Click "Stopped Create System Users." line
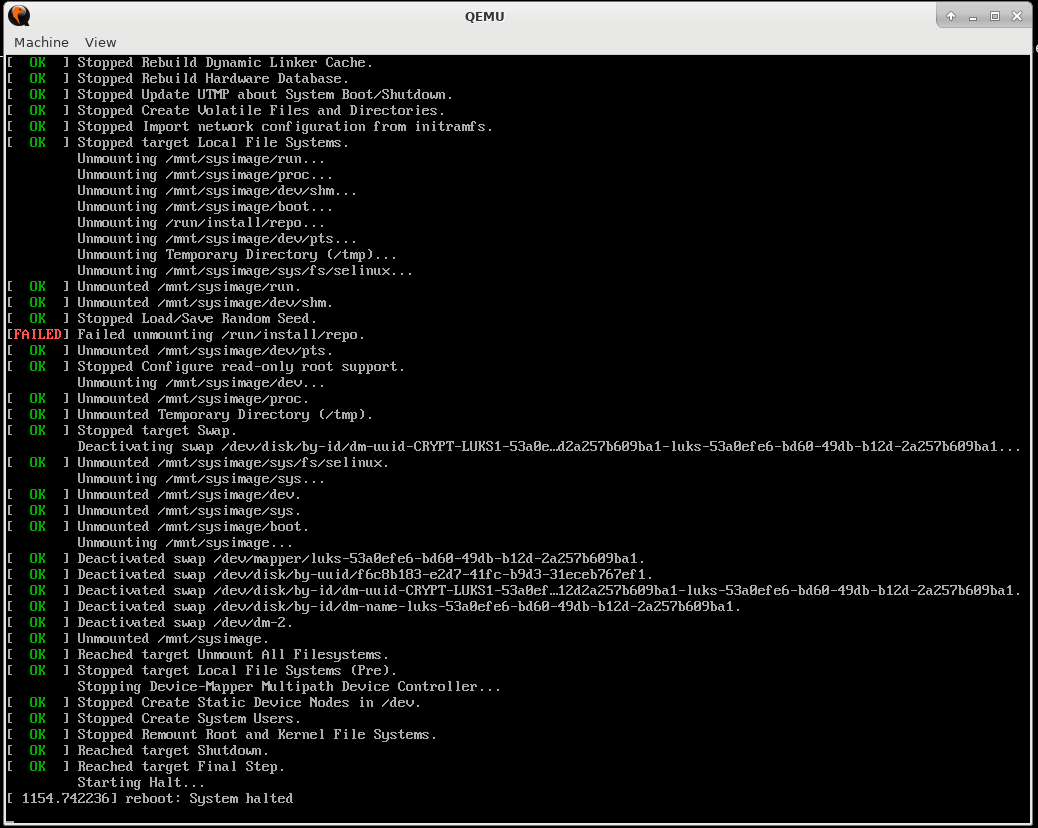 189,718
